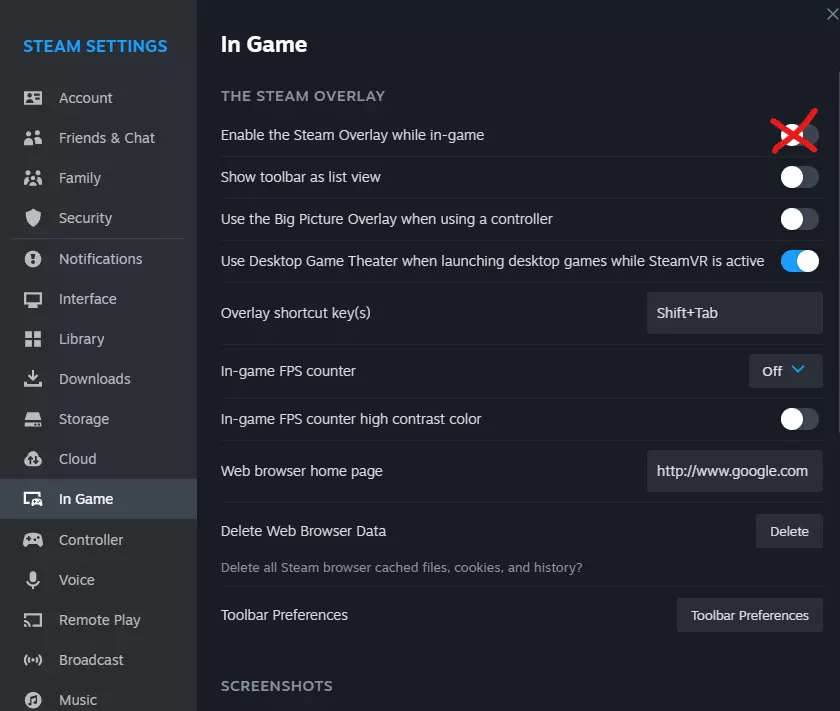This screenshot has height=711, width=840.
Task: Open the In-game FPS counter dropdown
Action: pos(785,371)
